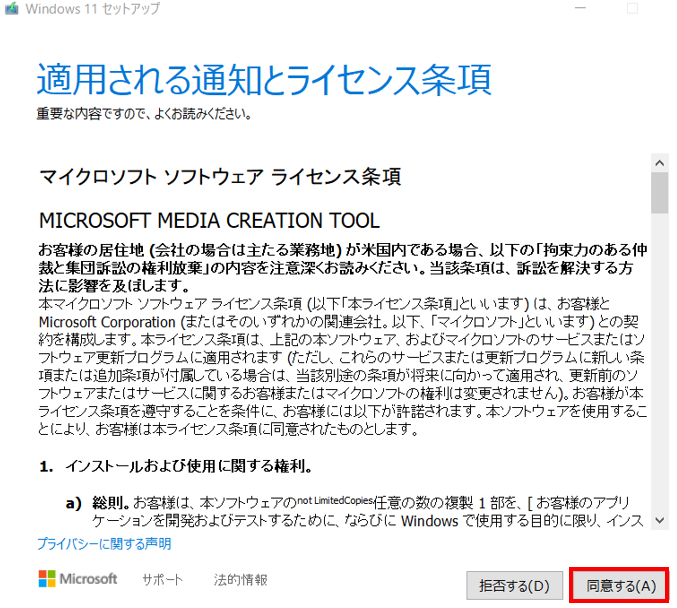This screenshot has height=608, width=677.
Task: Click the license scrollbar down arrow
Action: 659,520
